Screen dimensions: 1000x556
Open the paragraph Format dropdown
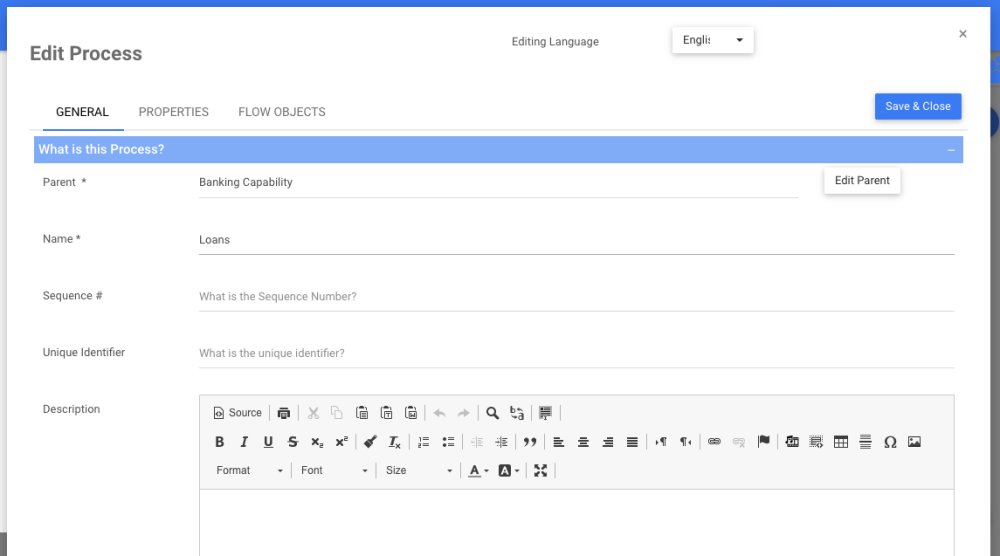(249, 471)
